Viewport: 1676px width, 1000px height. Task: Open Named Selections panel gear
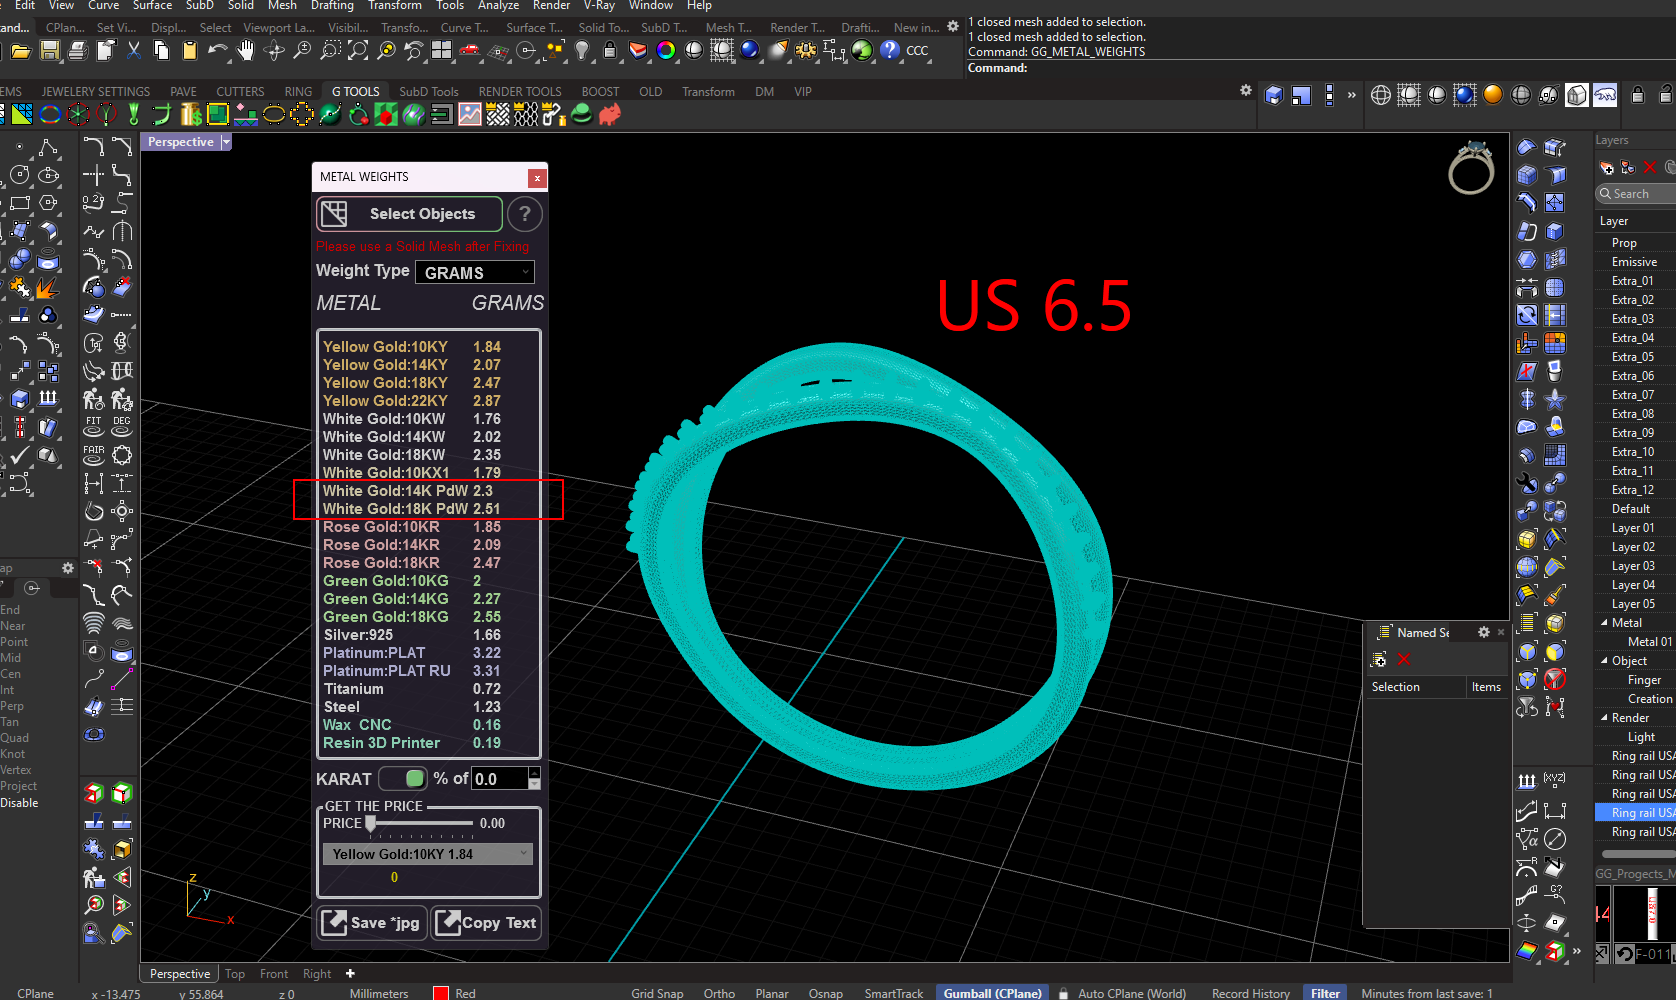point(1484,632)
